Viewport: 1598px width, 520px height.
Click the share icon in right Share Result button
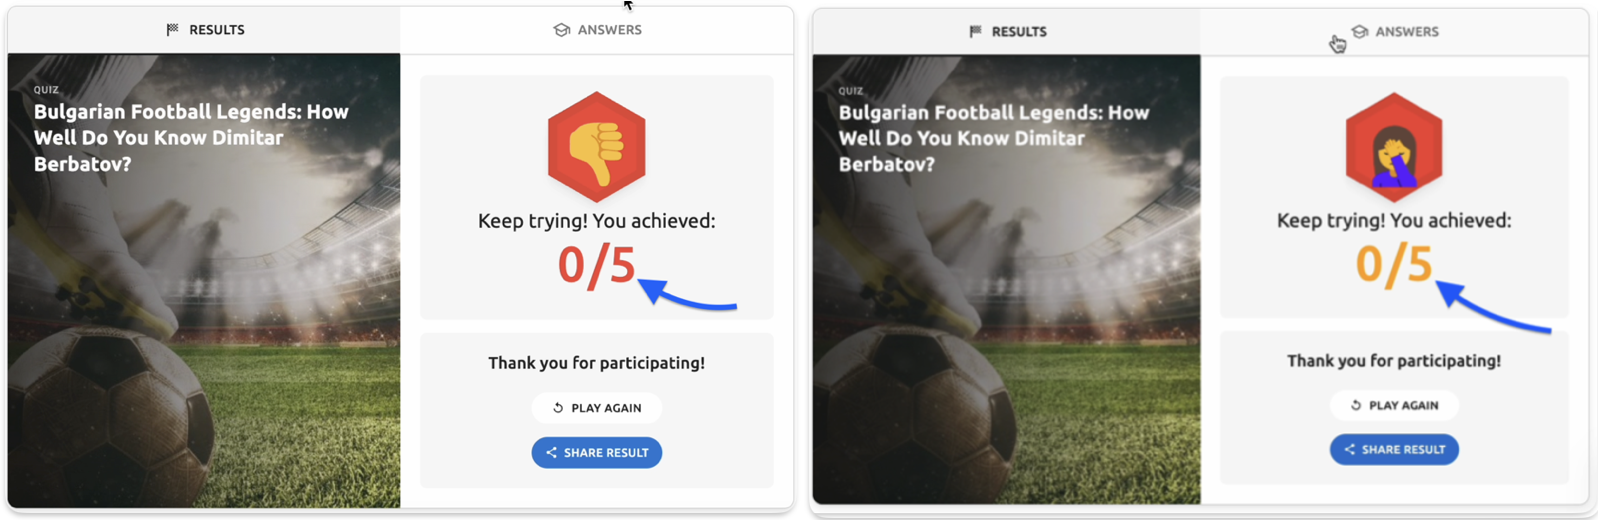pos(1349,450)
